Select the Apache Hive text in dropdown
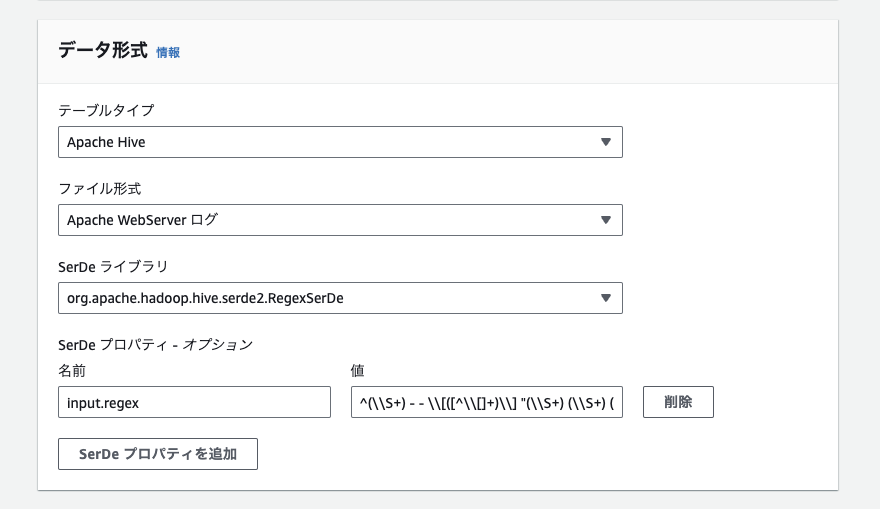The width and height of the screenshot is (880, 509). pyautogui.click(x=106, y=143)
